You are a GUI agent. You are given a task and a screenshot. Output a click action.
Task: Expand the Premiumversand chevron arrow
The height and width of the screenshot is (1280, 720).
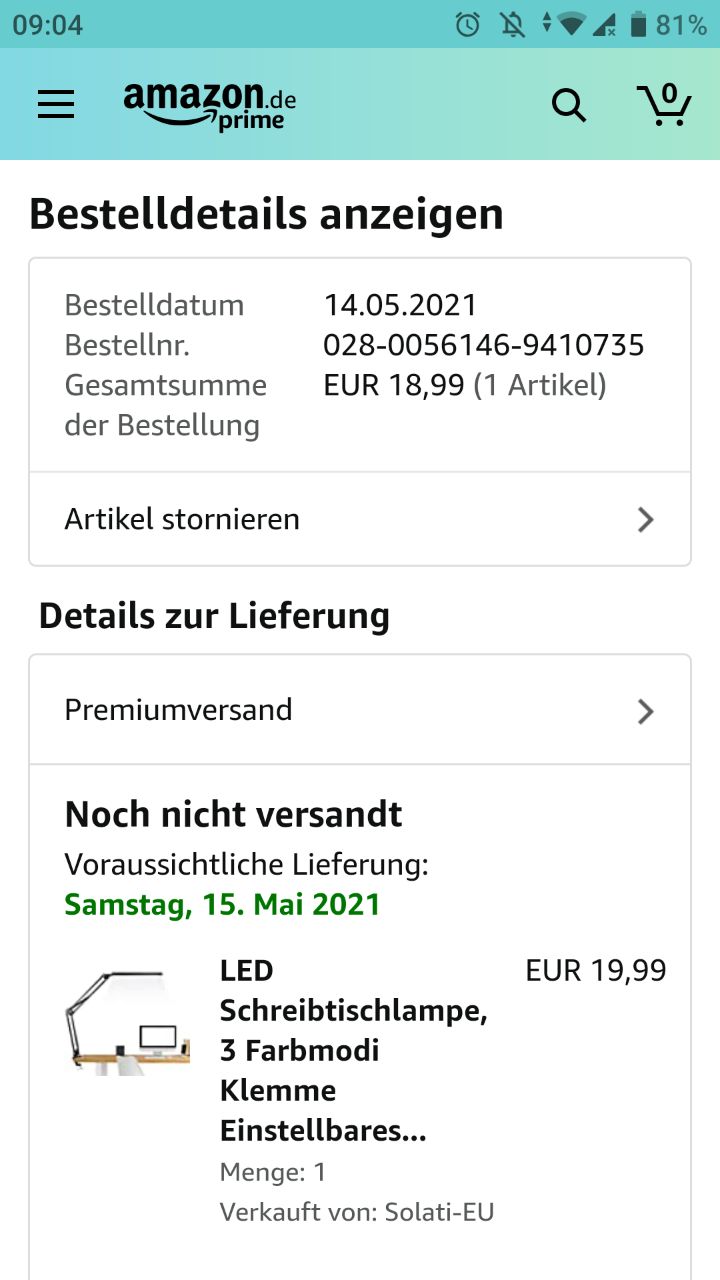646,711
